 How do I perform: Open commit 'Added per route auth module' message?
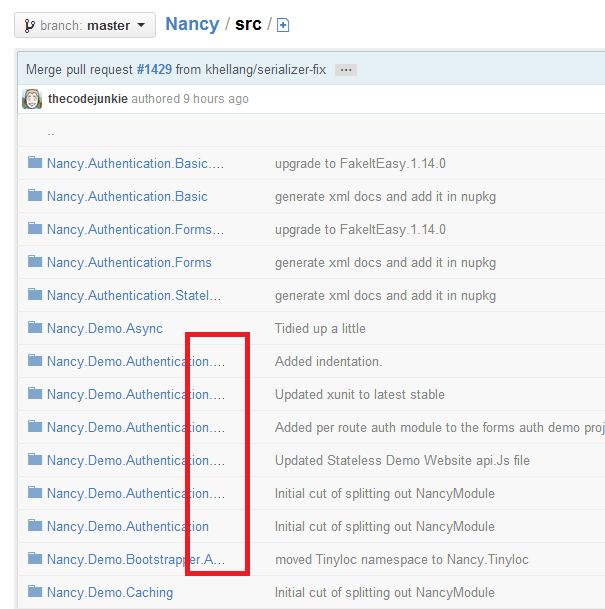[x=440, y=428]
